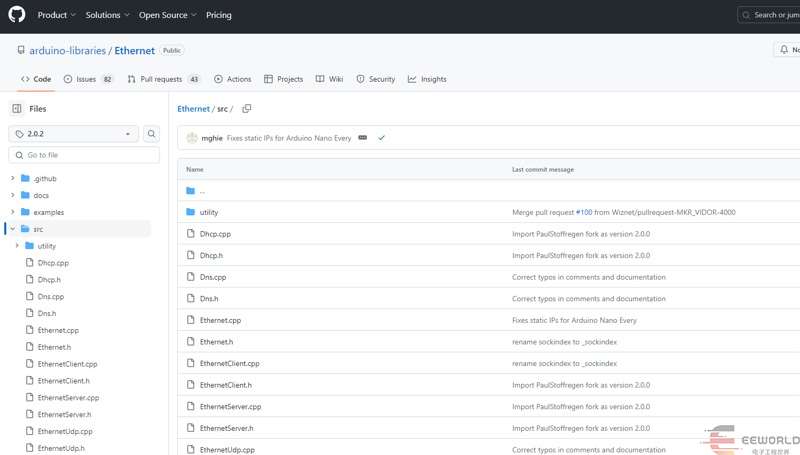Expand the utility folder in sidebar
This screenshot has height=455, width=800.
pyautogui.click(x=18, y=246)
